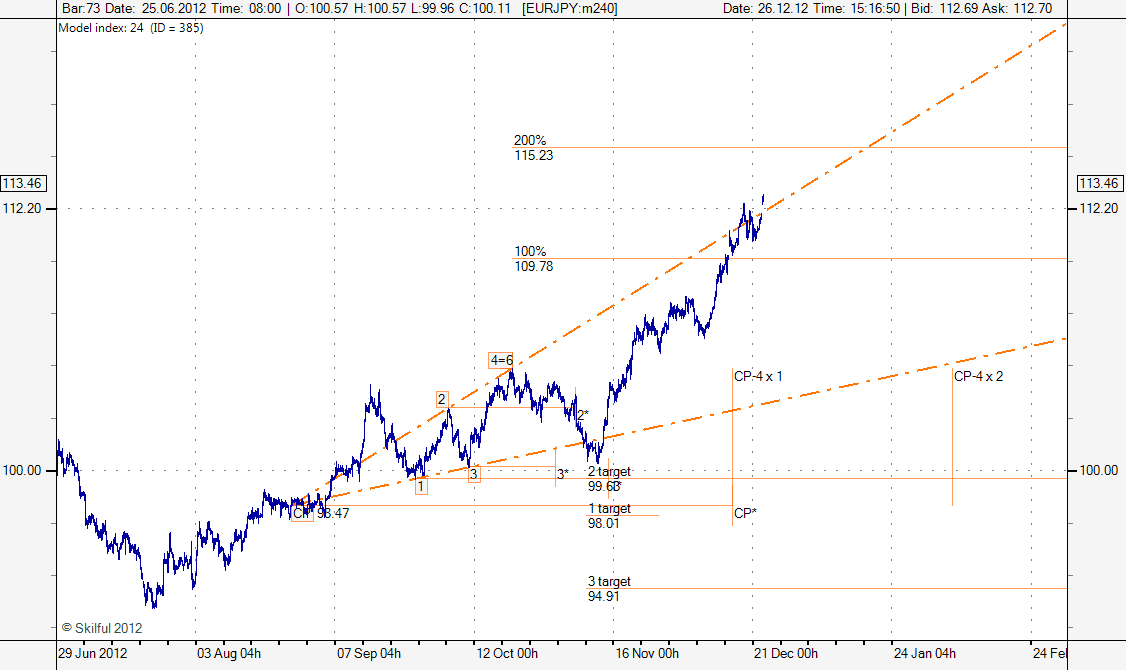The width and height of the screenshot is (1126, 670).
Task: Select the wave point marker labeled 2
Action: [442, 399]
